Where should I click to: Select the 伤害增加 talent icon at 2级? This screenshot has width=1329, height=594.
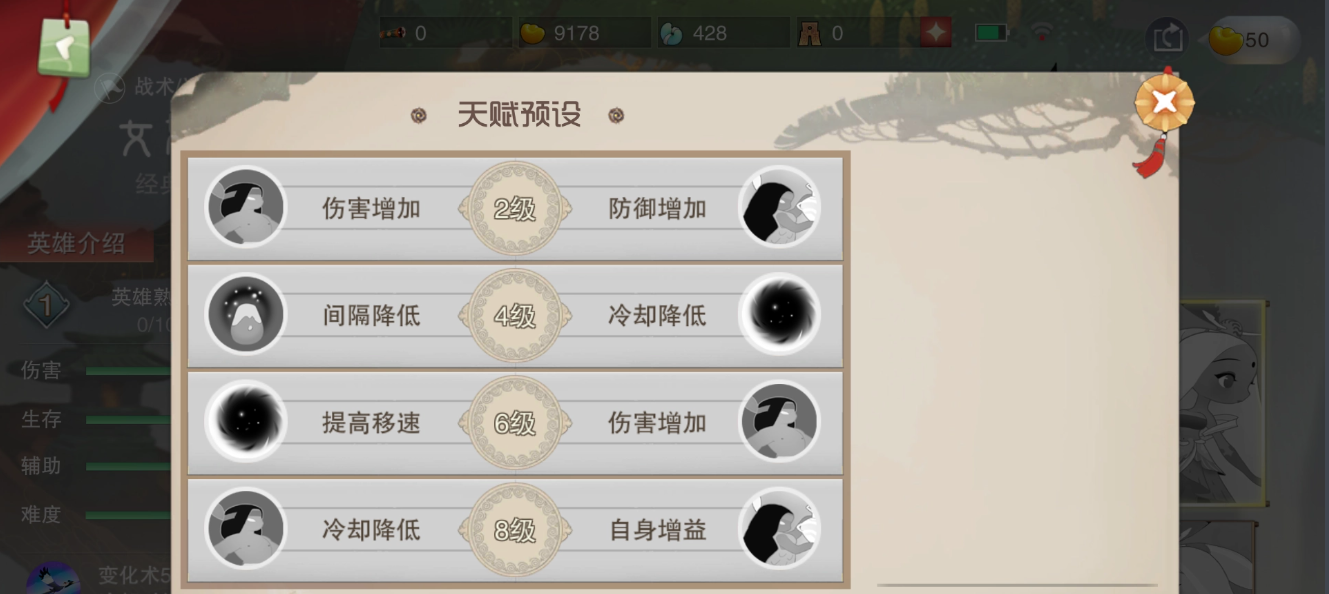[x=246, y=208]
